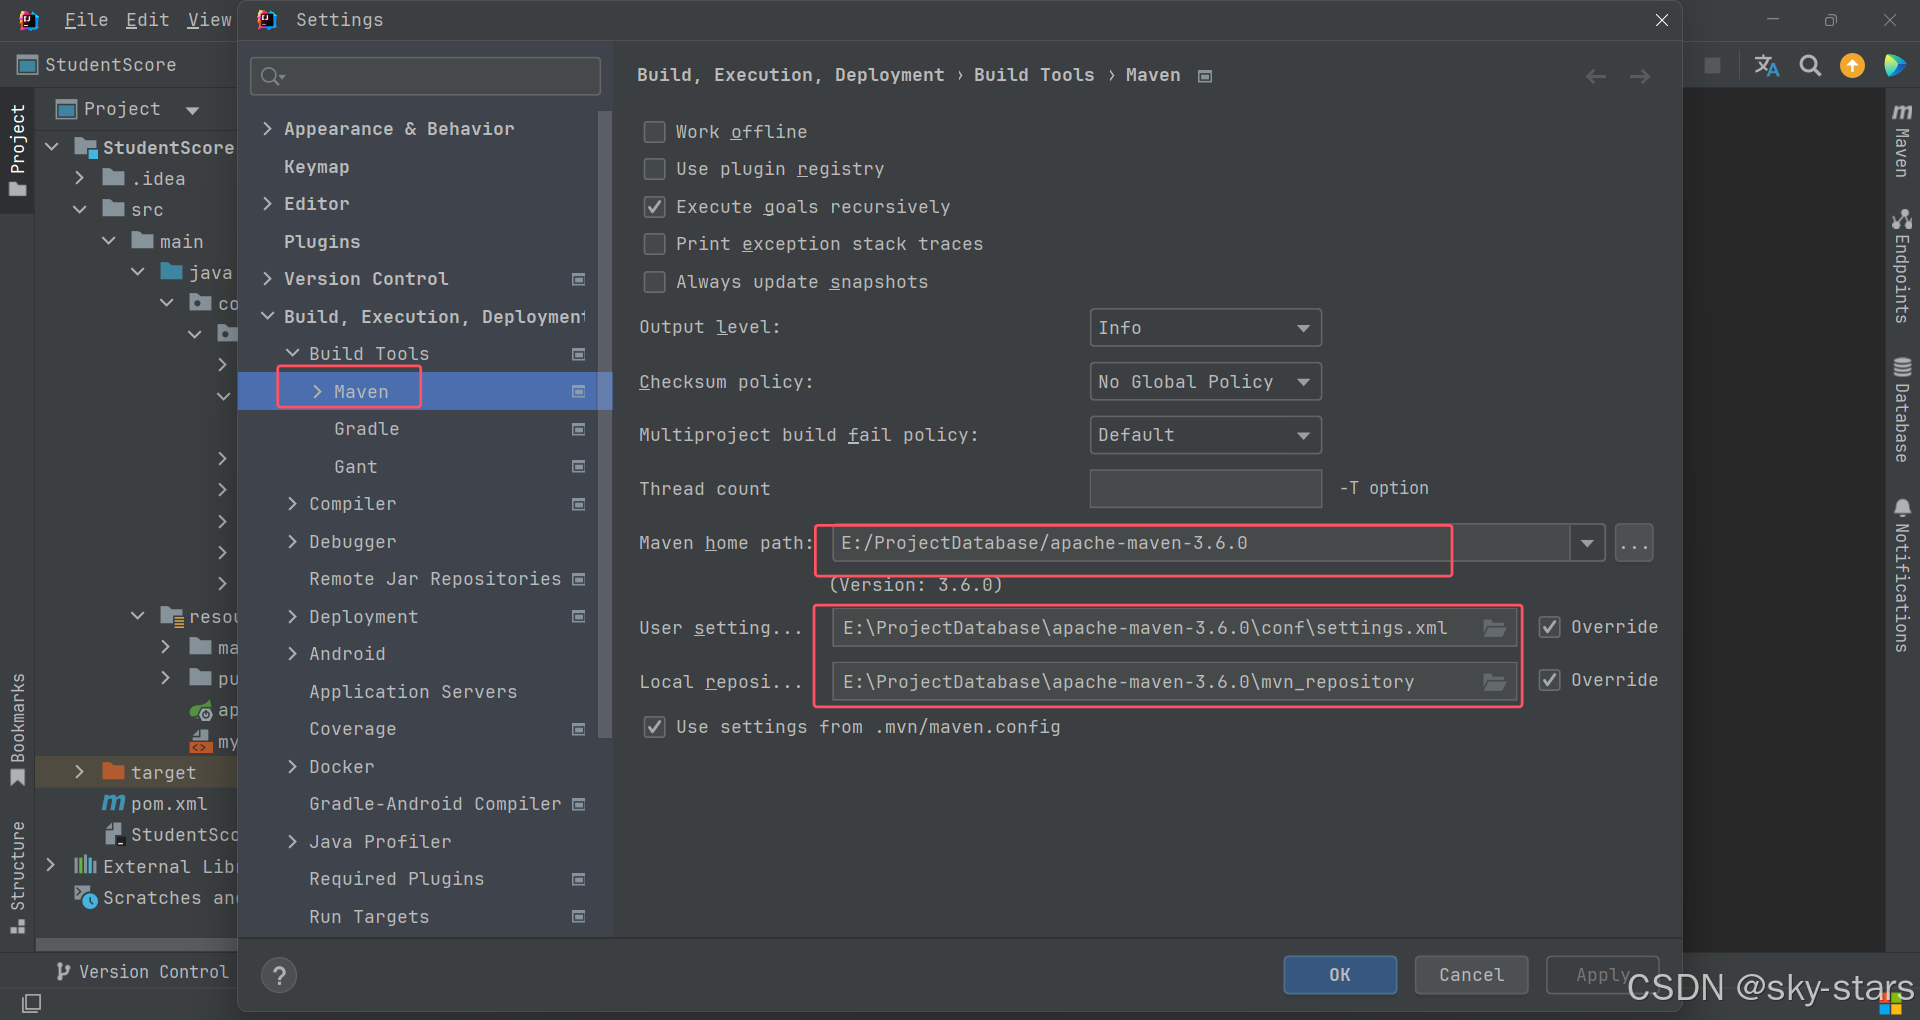Open the Edit menu

[147, 20]
